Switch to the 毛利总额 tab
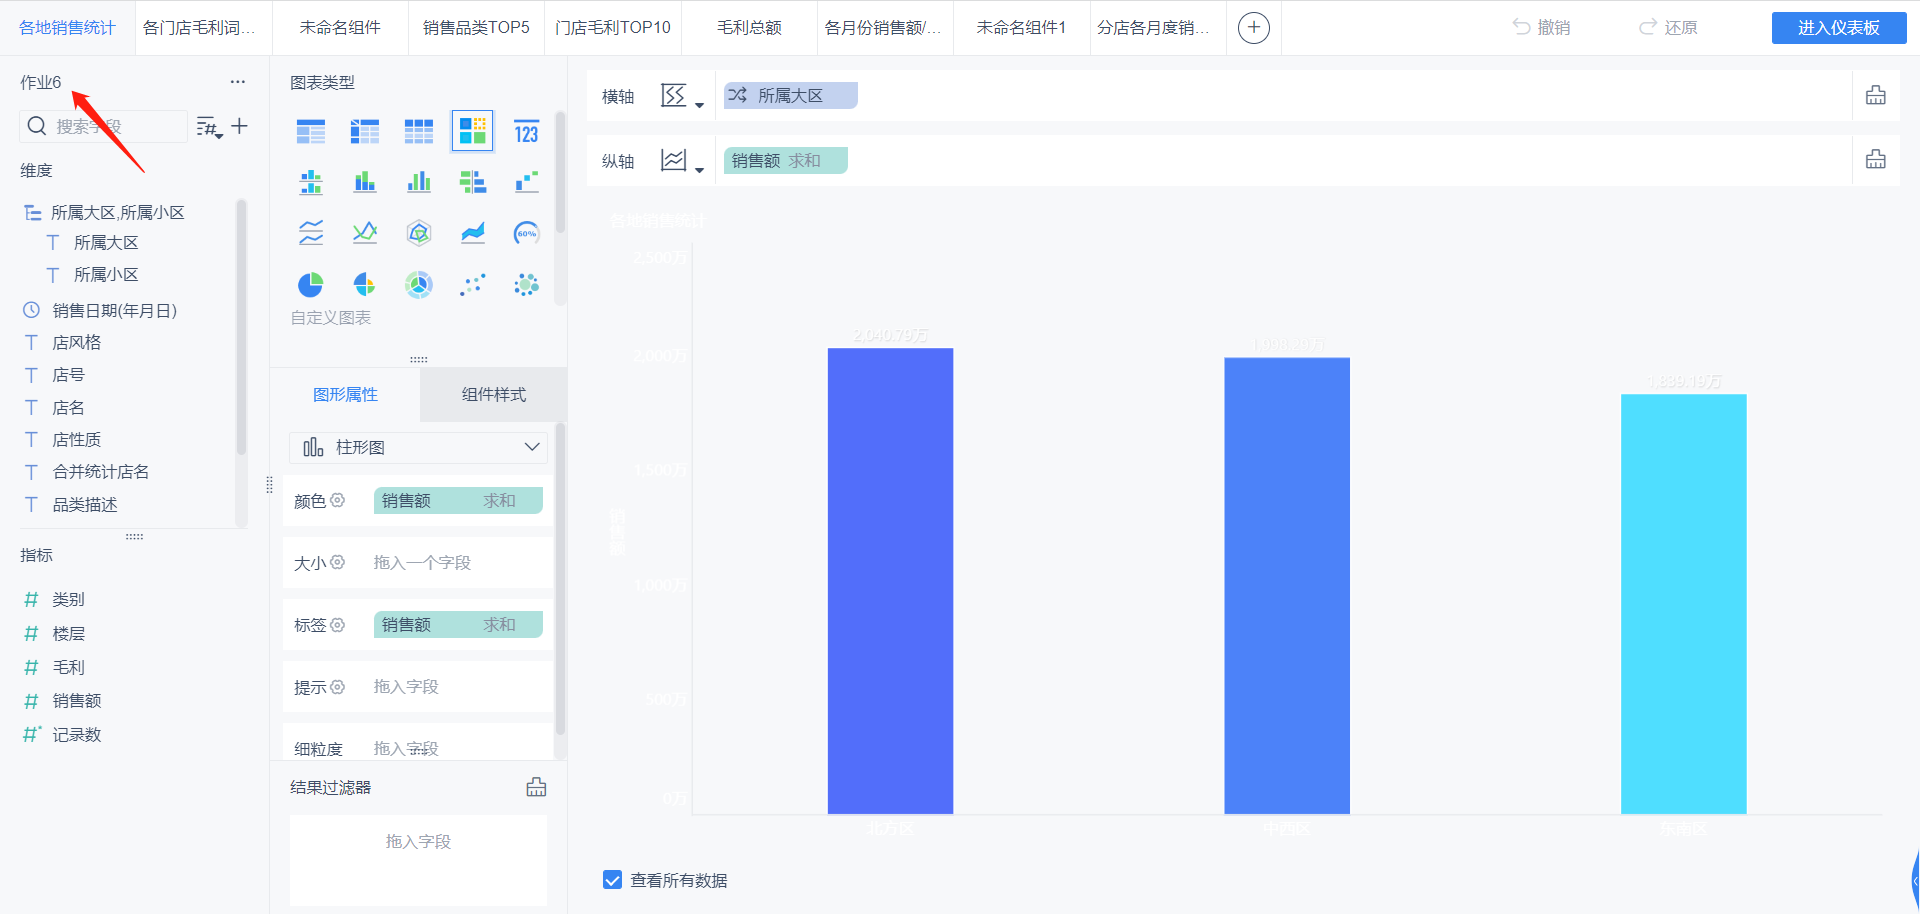This screenshot has height=914, width=1920. pos(749,27)
